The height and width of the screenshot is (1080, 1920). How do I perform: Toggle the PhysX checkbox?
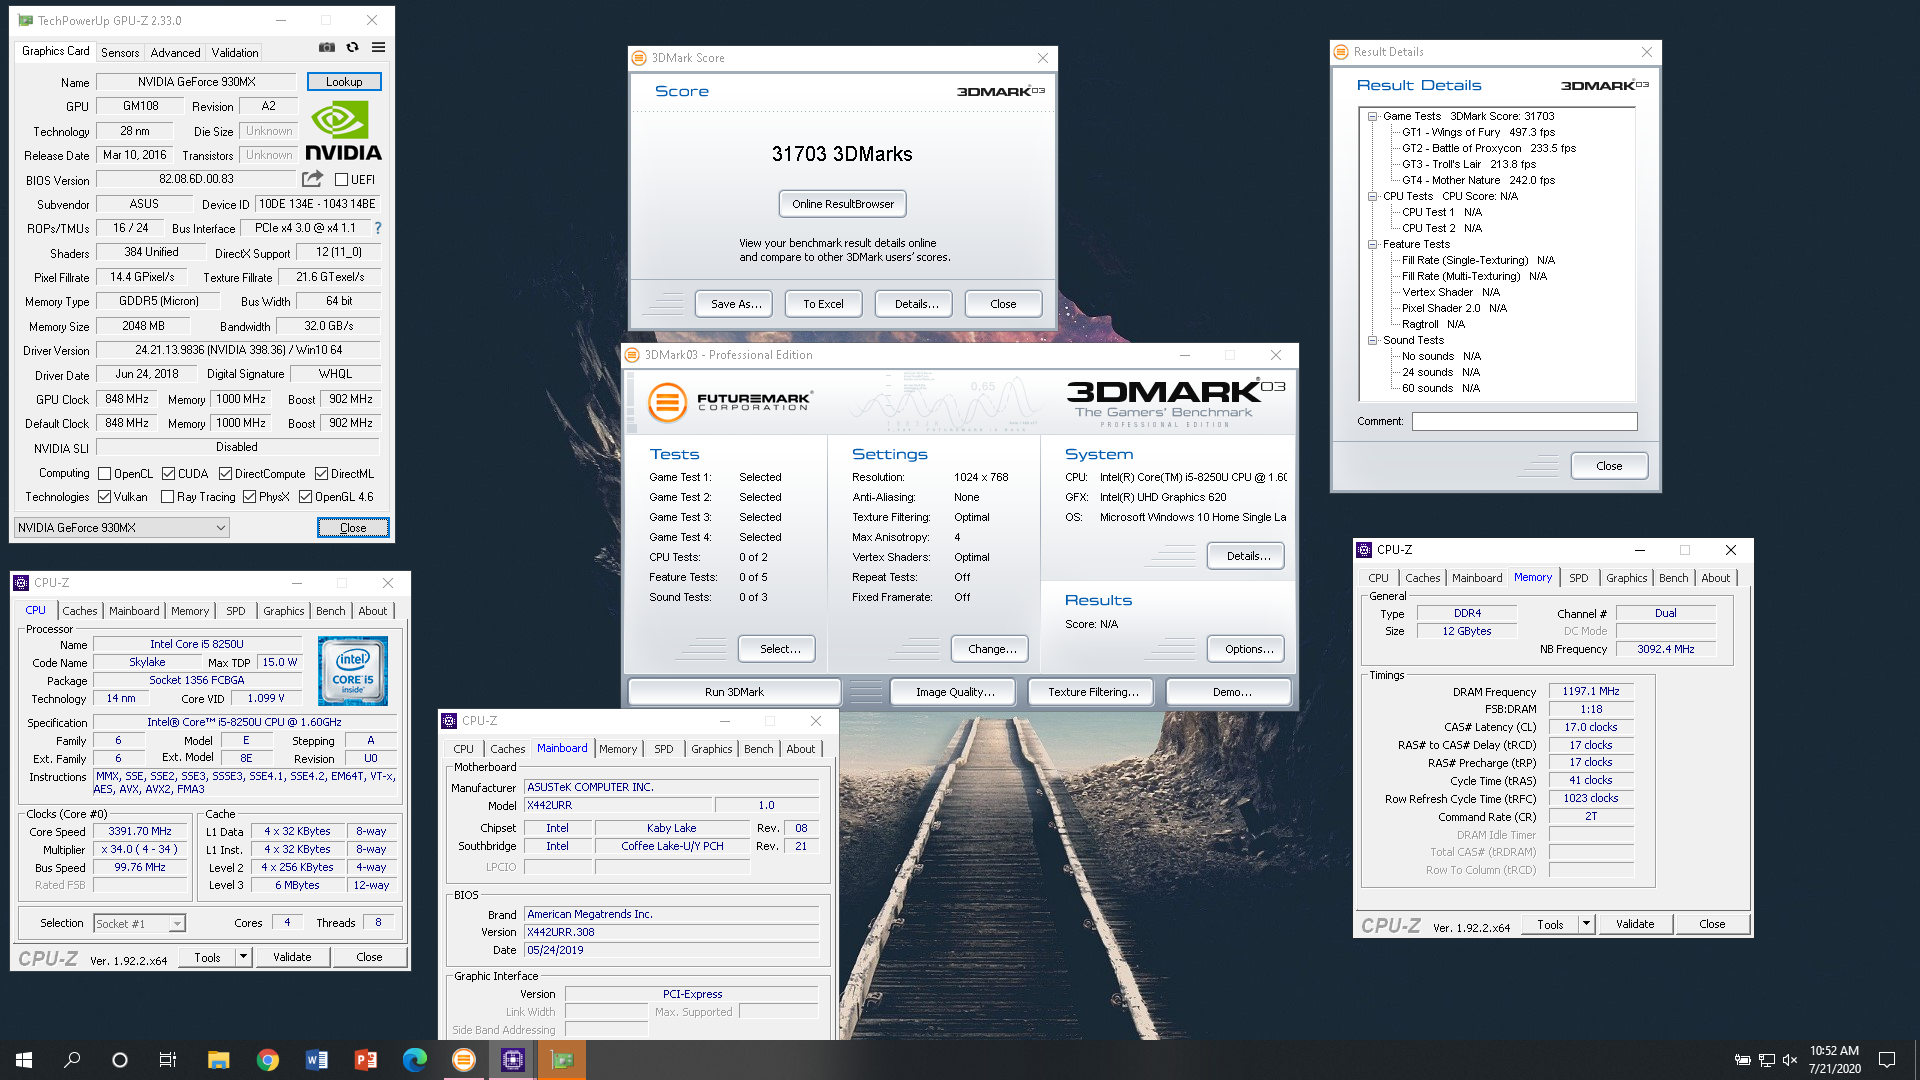[x=249, y=497]
